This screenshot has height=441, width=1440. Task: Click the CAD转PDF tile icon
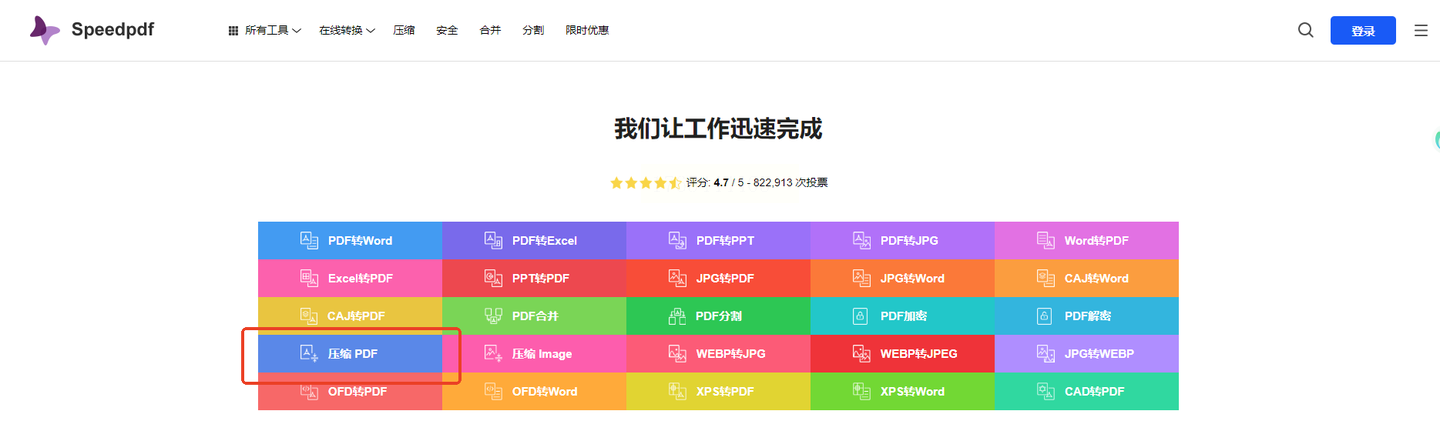point(1045,391)
